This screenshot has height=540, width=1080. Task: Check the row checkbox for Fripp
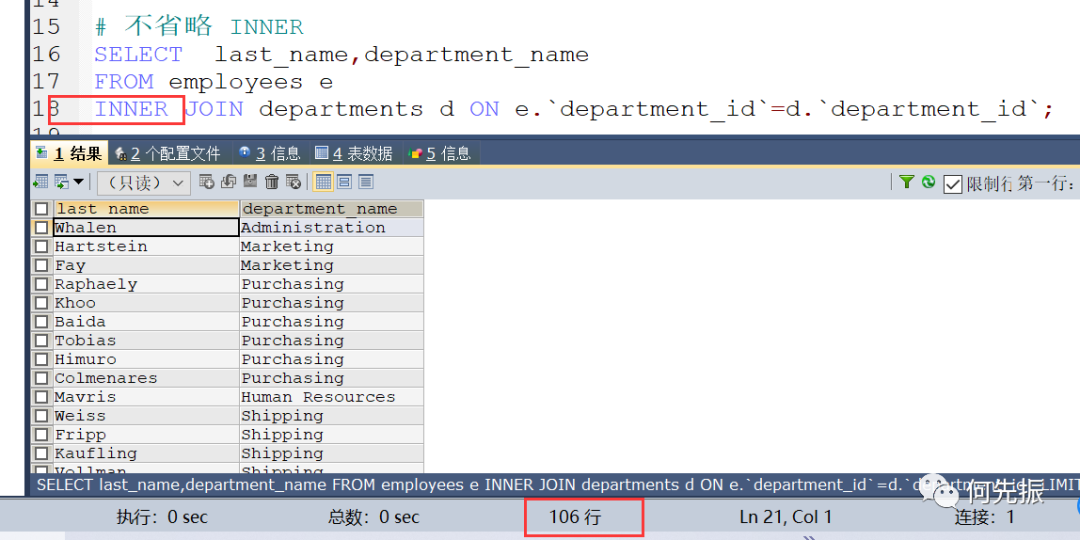coord(42,435)
